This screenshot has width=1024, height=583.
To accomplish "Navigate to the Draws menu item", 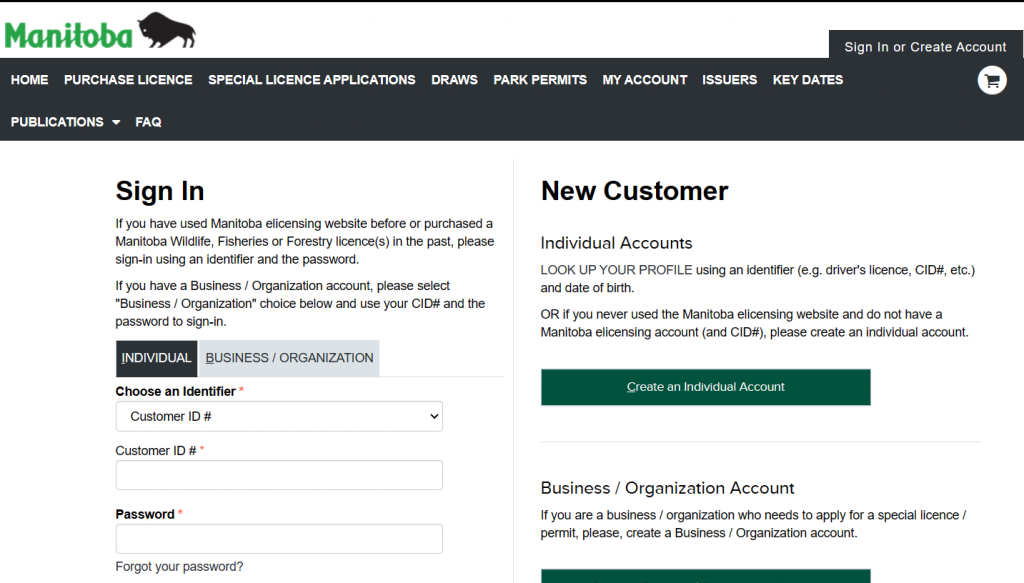I will click(x=454, y=80).
